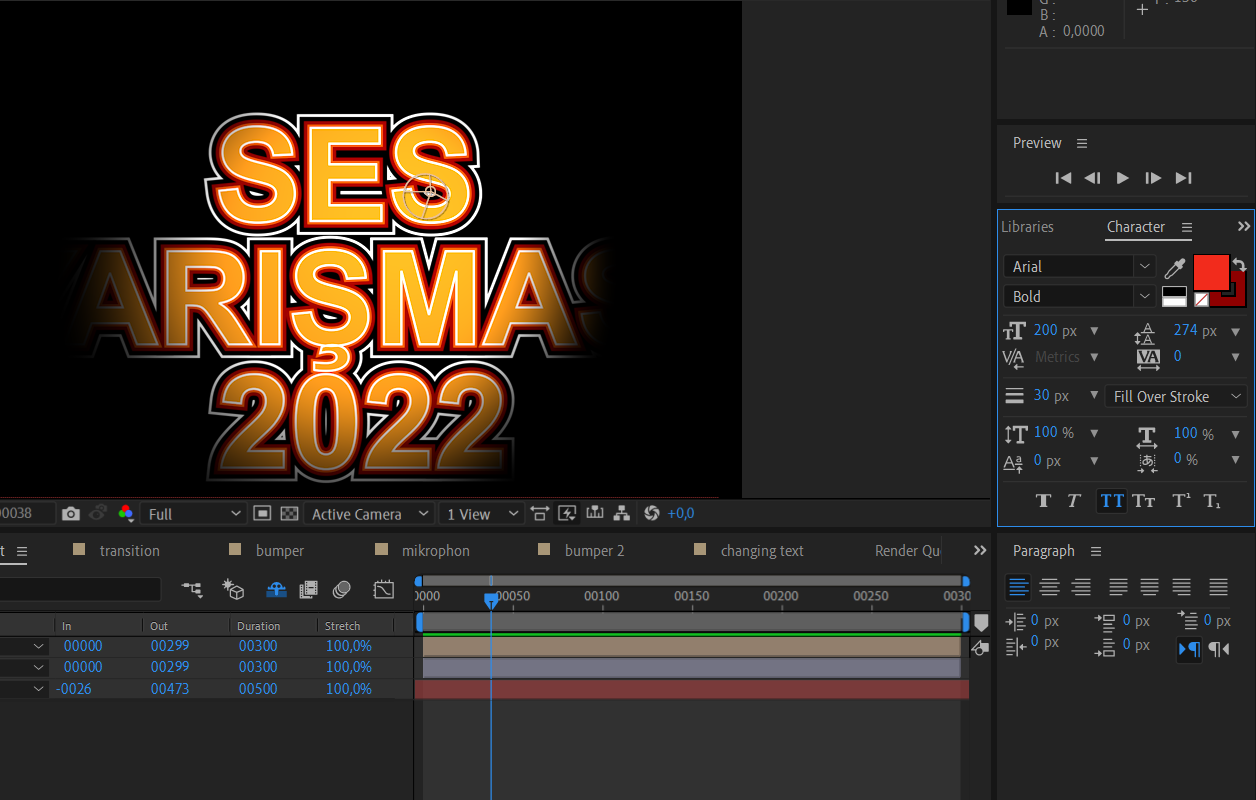1256x800 pixels.
Task: Click the swap fill and stroke arrow
Action: click(1240, 264)
